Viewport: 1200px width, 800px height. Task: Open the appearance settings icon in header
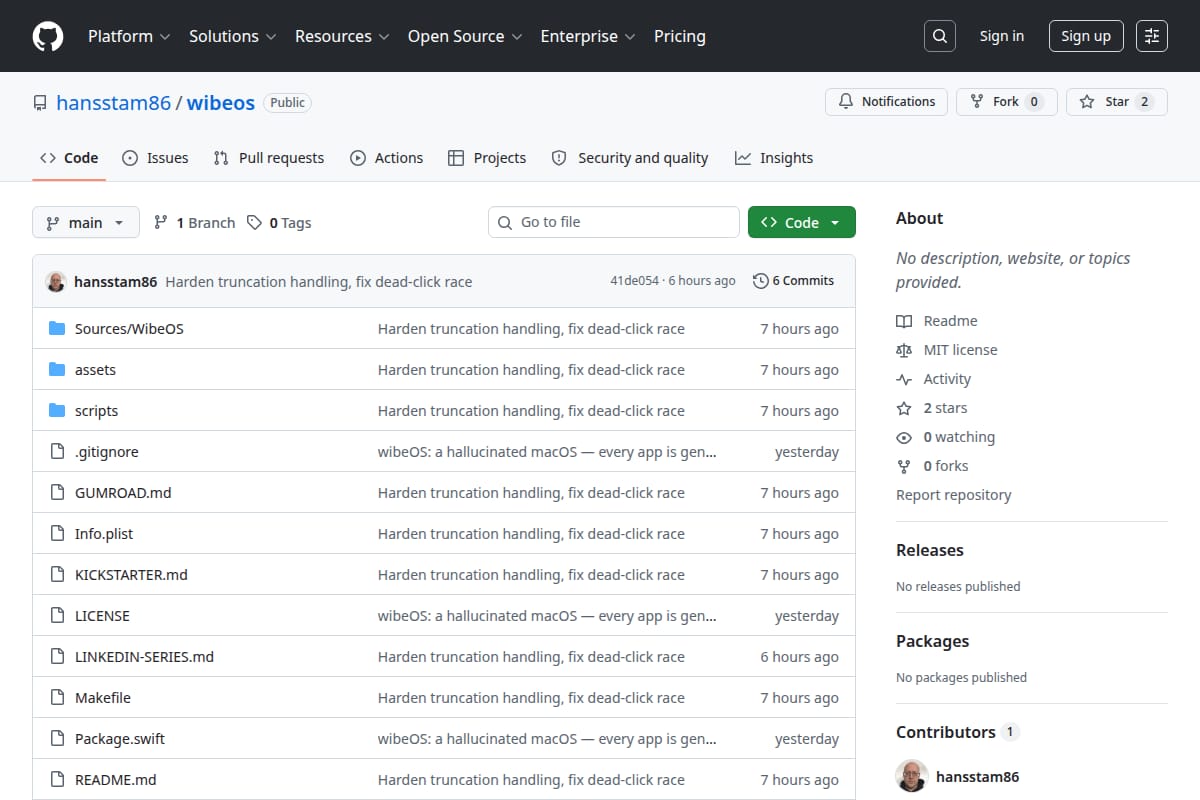(1152, 36)
